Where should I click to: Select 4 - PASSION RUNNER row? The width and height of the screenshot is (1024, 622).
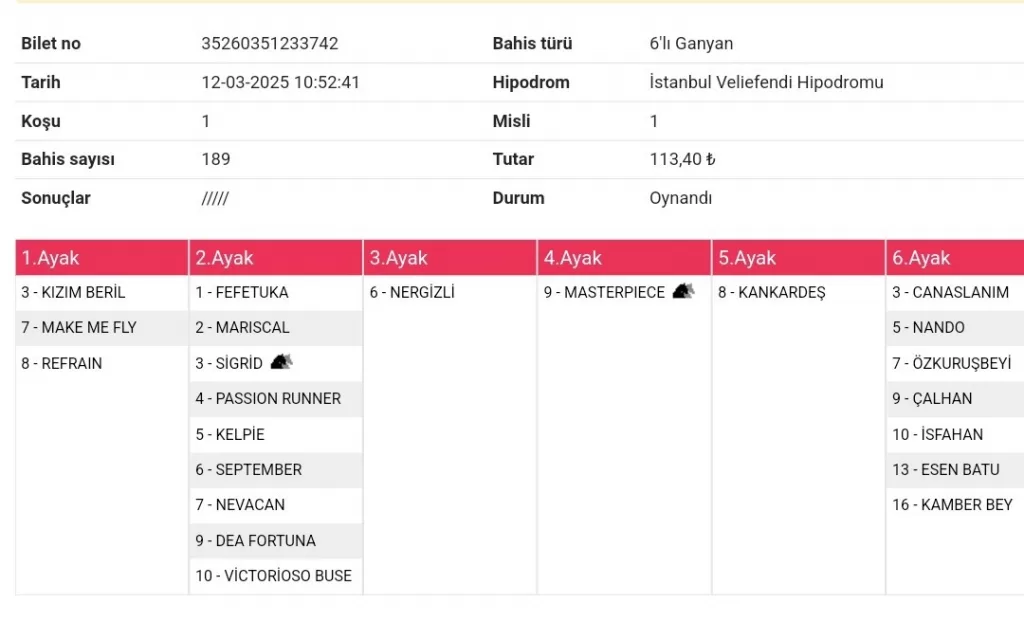pos(268,399)
